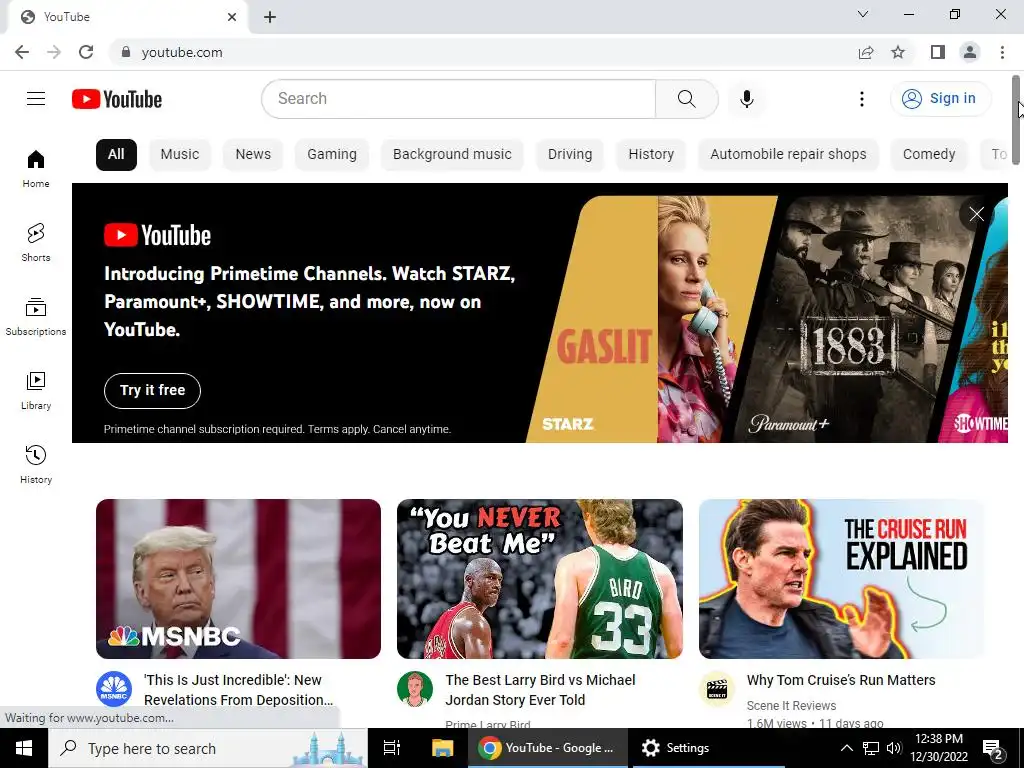The height and width of the screenshot is (768, 1024).
Task: Share this page from address bar
Action: click(866, 52)
